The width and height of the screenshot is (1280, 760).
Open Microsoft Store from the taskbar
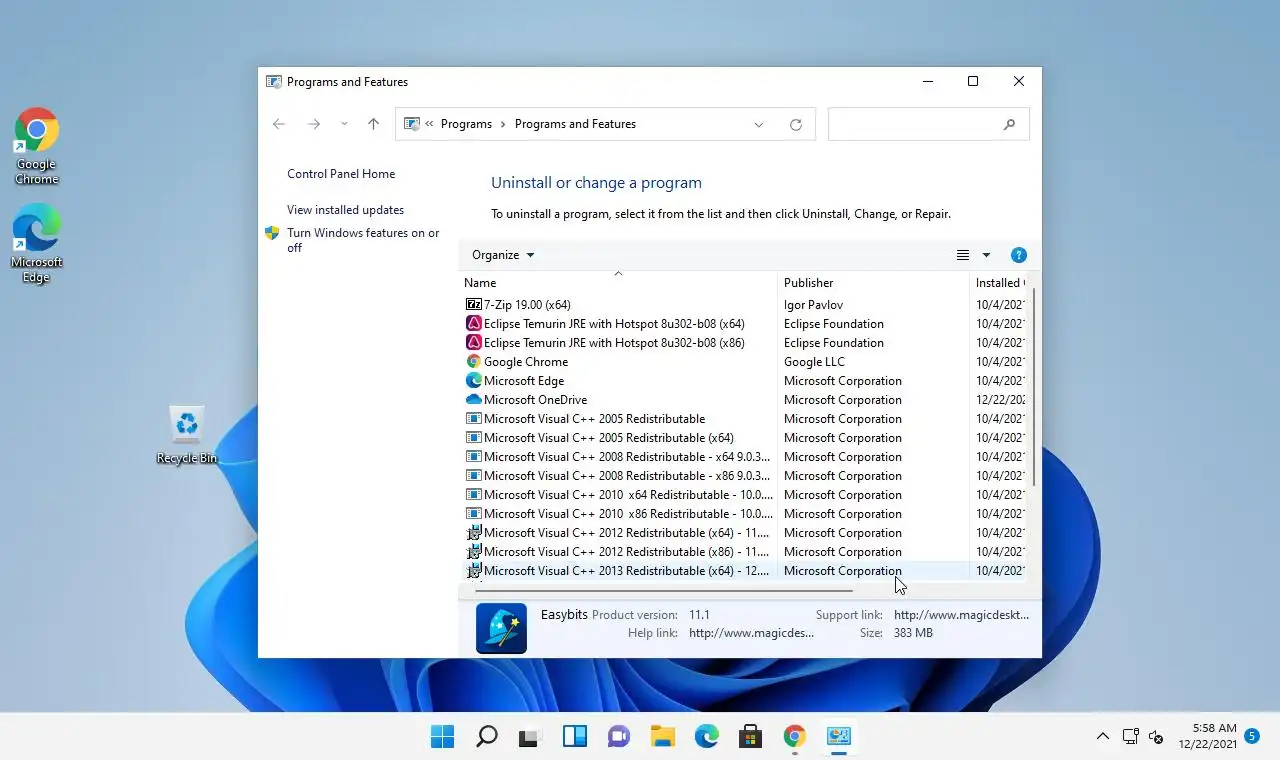click(751, 737)
